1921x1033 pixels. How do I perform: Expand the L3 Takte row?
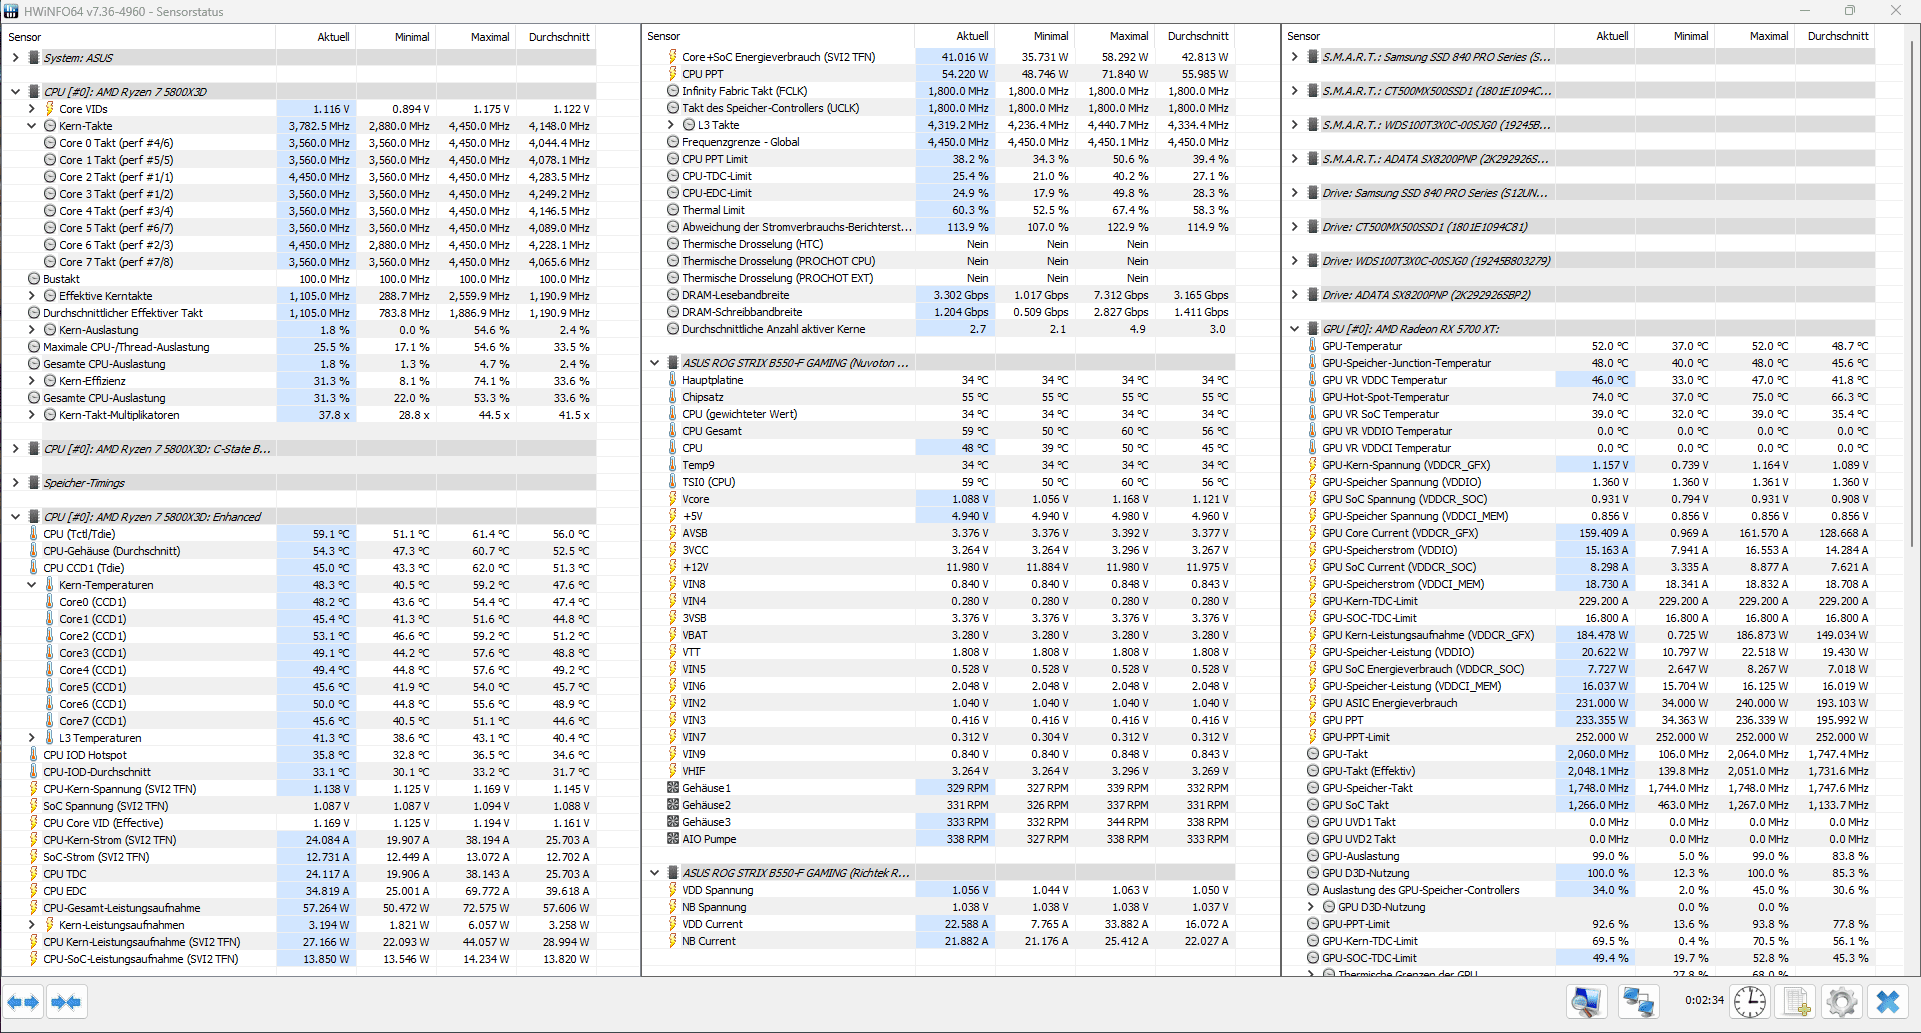[x=671, y=125]
